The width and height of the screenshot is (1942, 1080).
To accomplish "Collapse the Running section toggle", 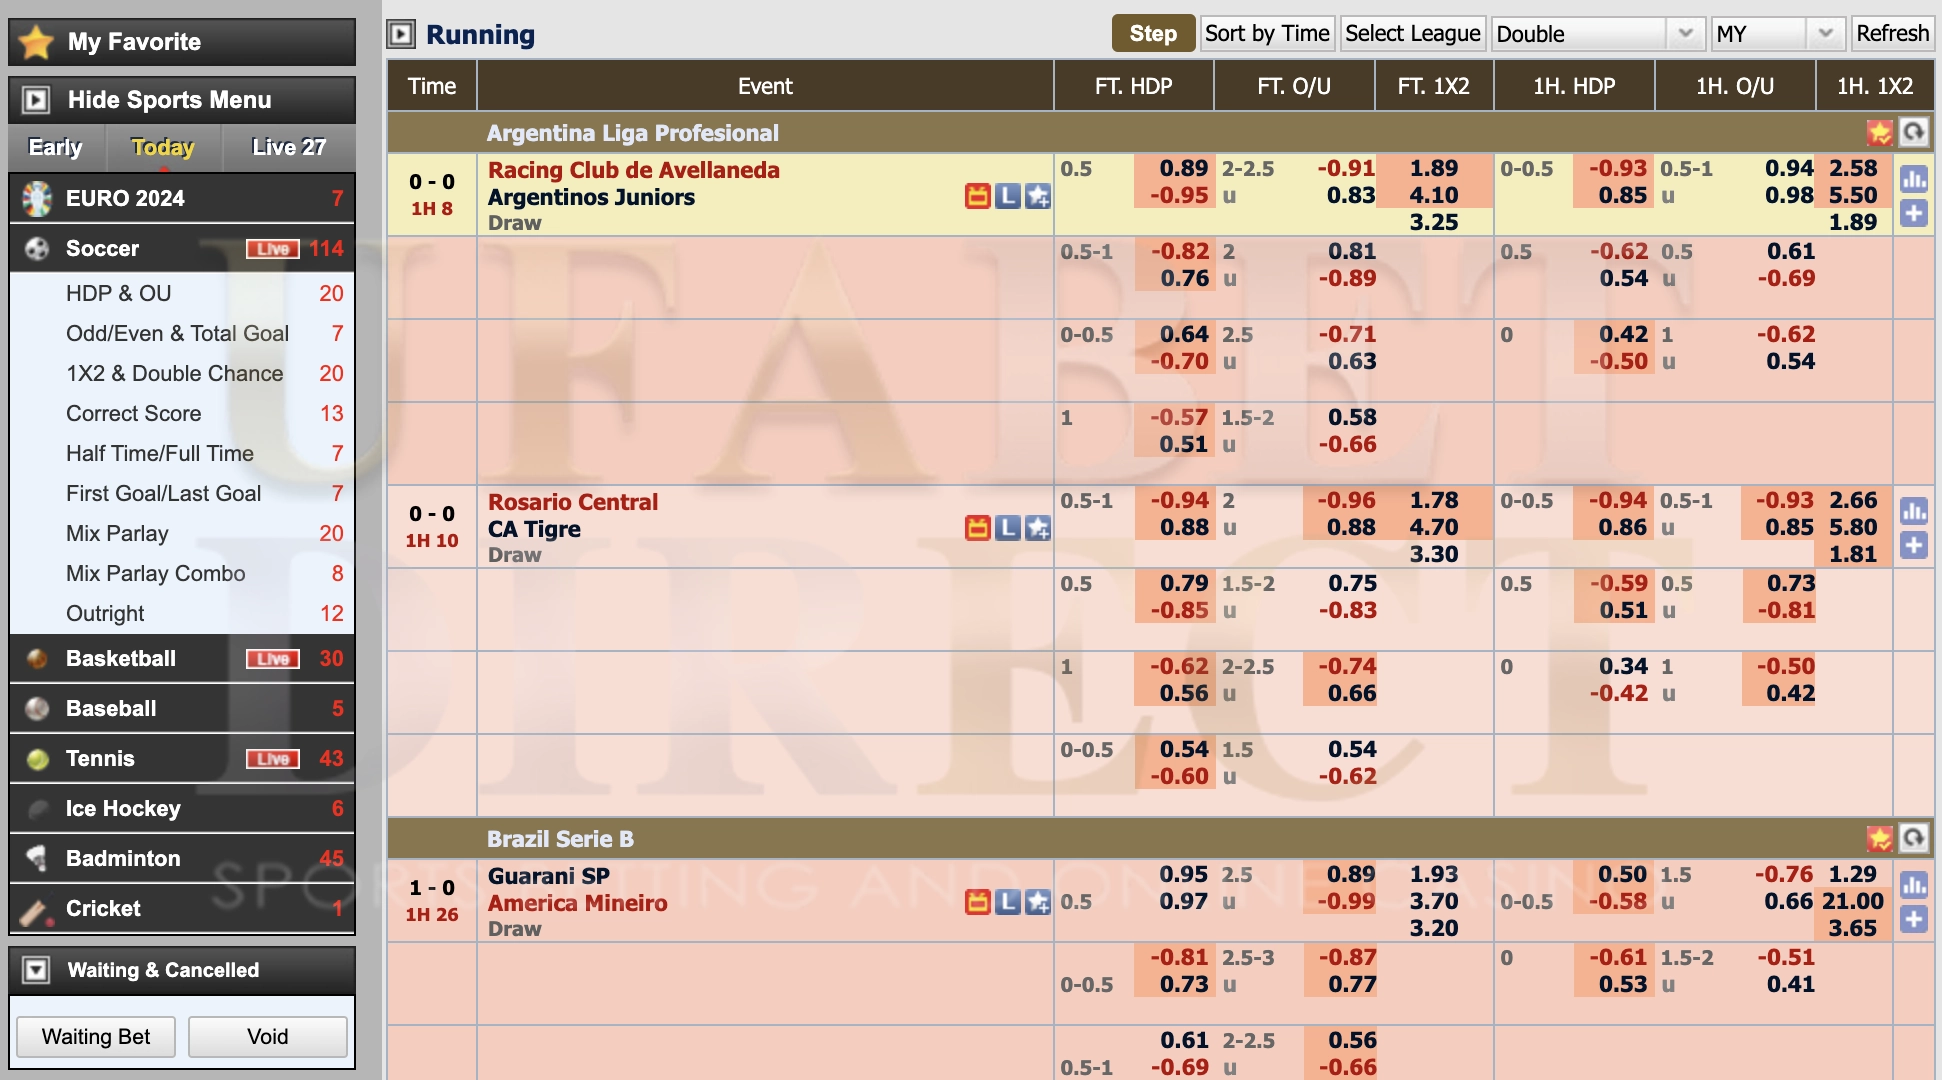I will pyautogui.click(x=401, y=35).
